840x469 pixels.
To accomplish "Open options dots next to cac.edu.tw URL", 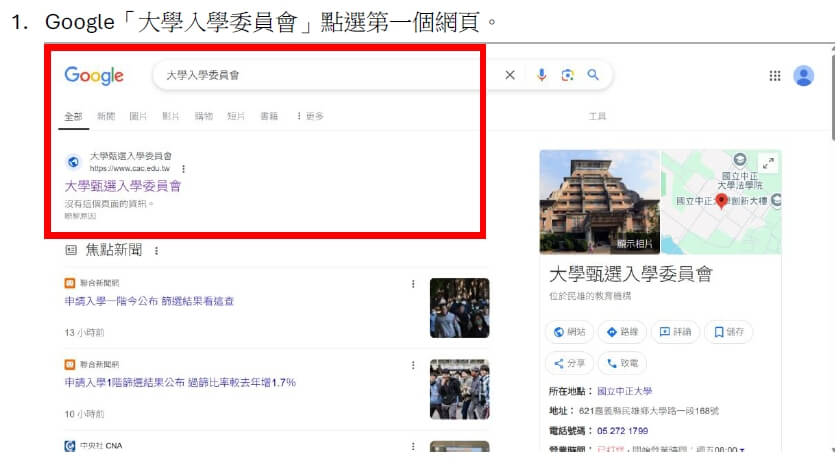I will tap(183, 169).
